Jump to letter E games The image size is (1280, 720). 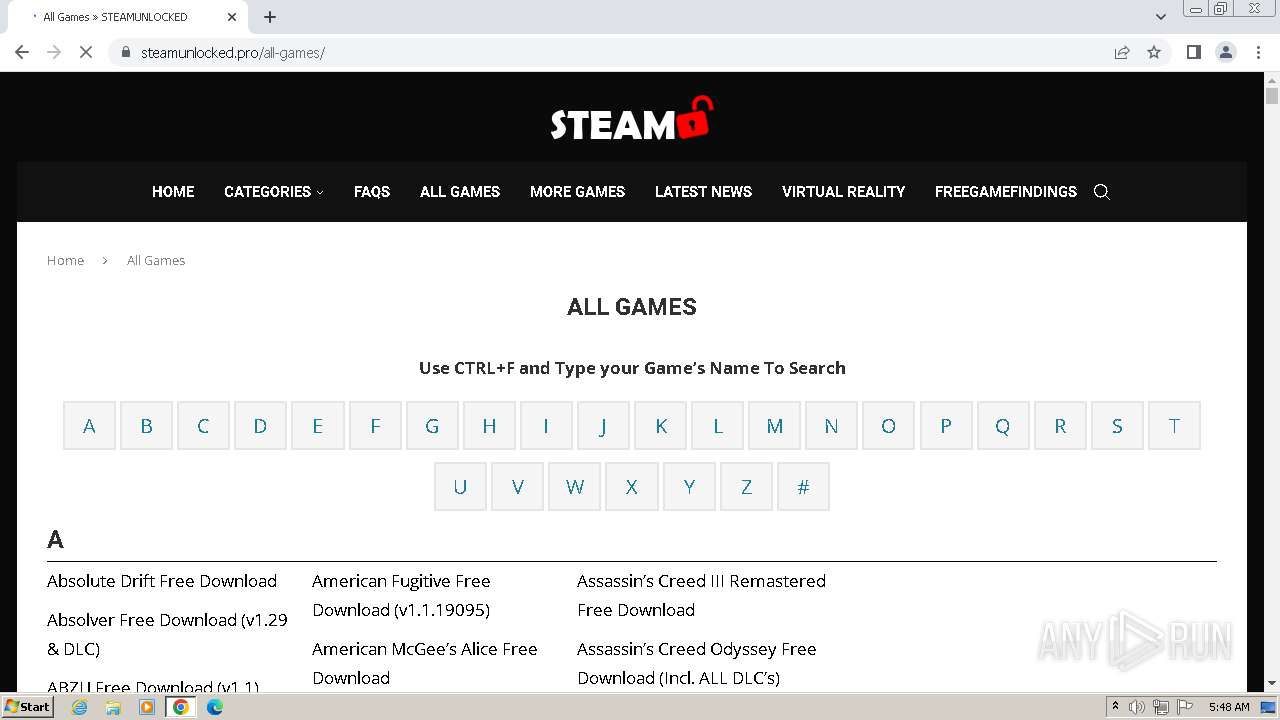tap(318, 426)
